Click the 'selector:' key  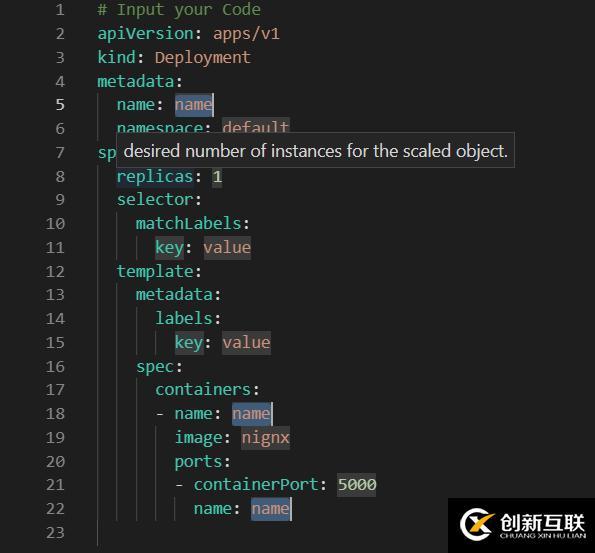coord(159,200)
